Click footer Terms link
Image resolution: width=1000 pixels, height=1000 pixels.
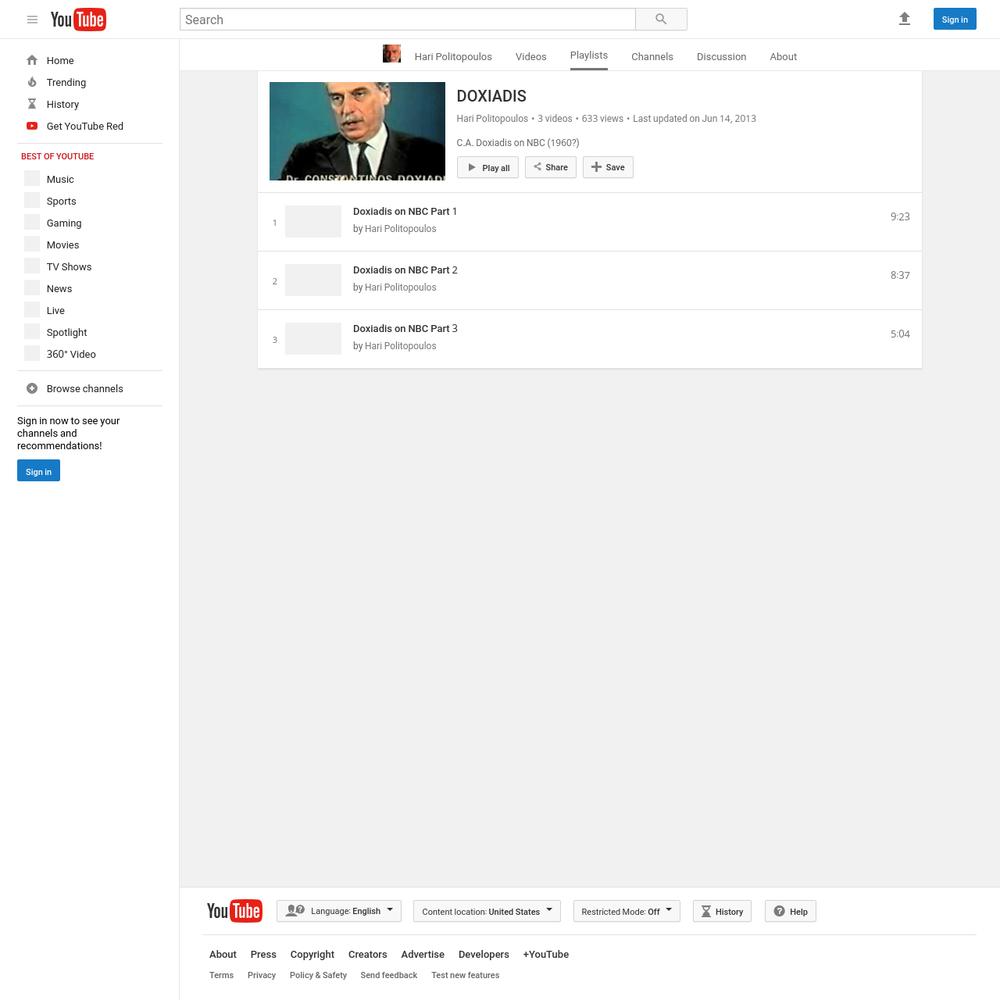221,975
